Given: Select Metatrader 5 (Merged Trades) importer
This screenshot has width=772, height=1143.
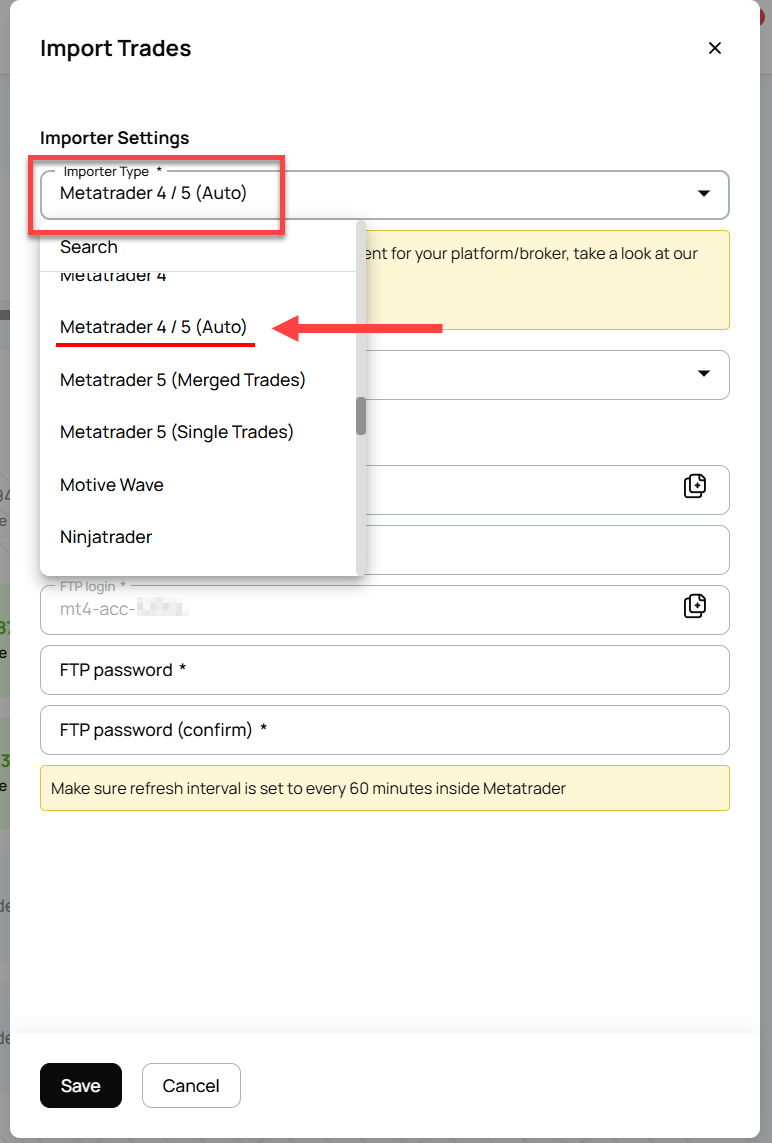Looking at the screenshot, I should 182,380.
